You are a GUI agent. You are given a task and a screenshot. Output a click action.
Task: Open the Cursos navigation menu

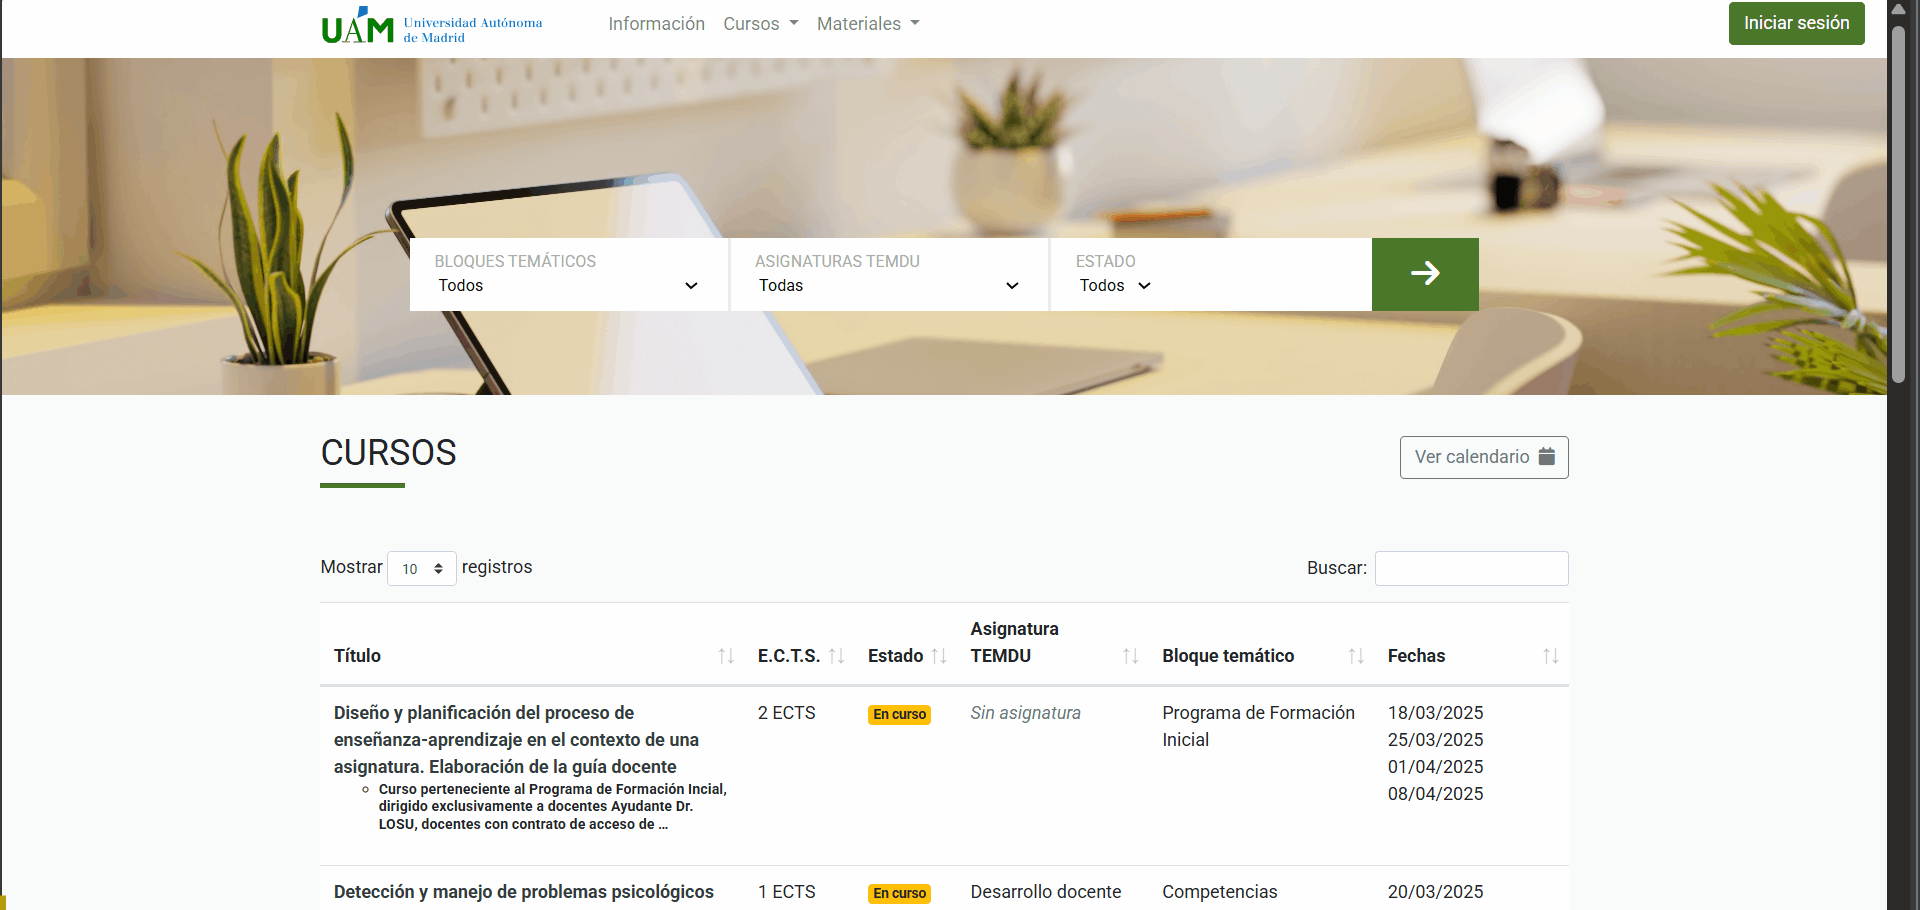tap(760, 24)
